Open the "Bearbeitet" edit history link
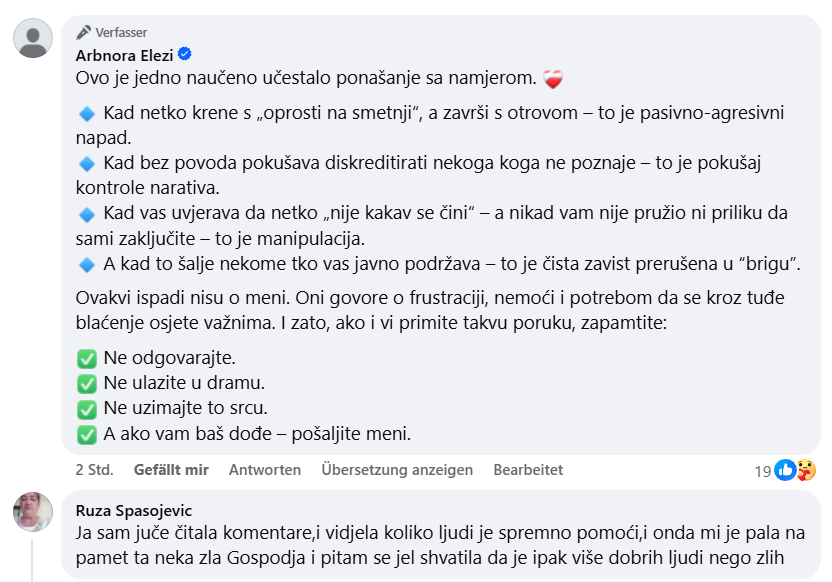This screenshot has width=832, height=582. 528,469
